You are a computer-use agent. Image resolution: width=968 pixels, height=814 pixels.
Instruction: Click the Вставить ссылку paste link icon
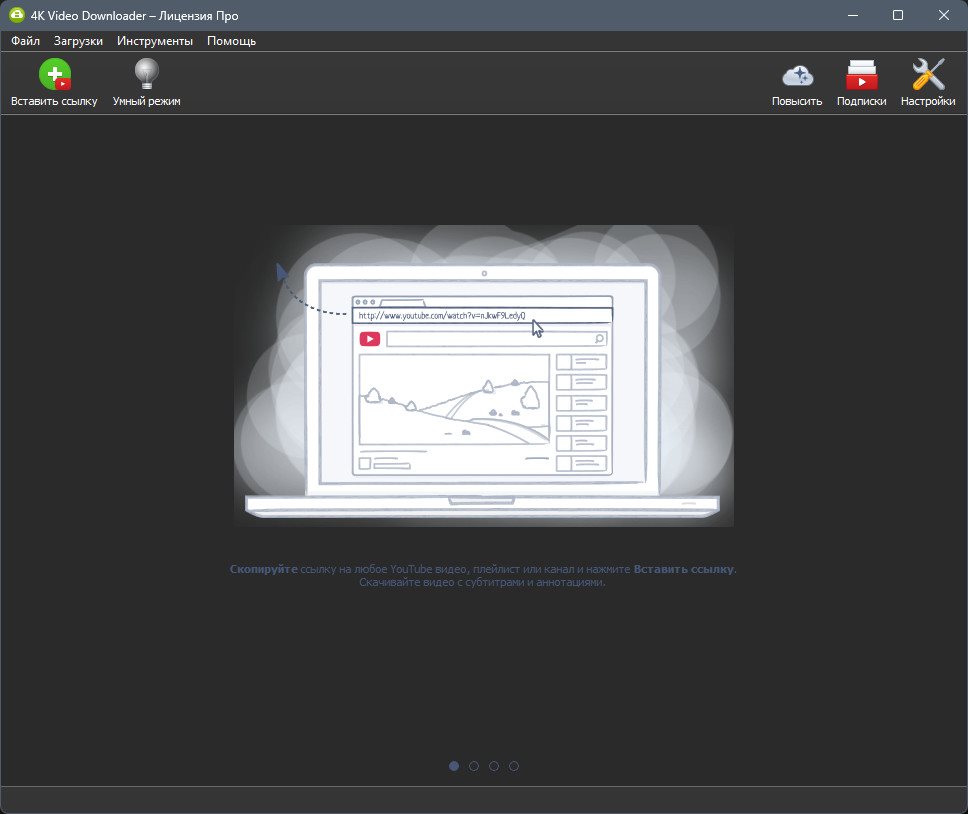pos(54,75)
